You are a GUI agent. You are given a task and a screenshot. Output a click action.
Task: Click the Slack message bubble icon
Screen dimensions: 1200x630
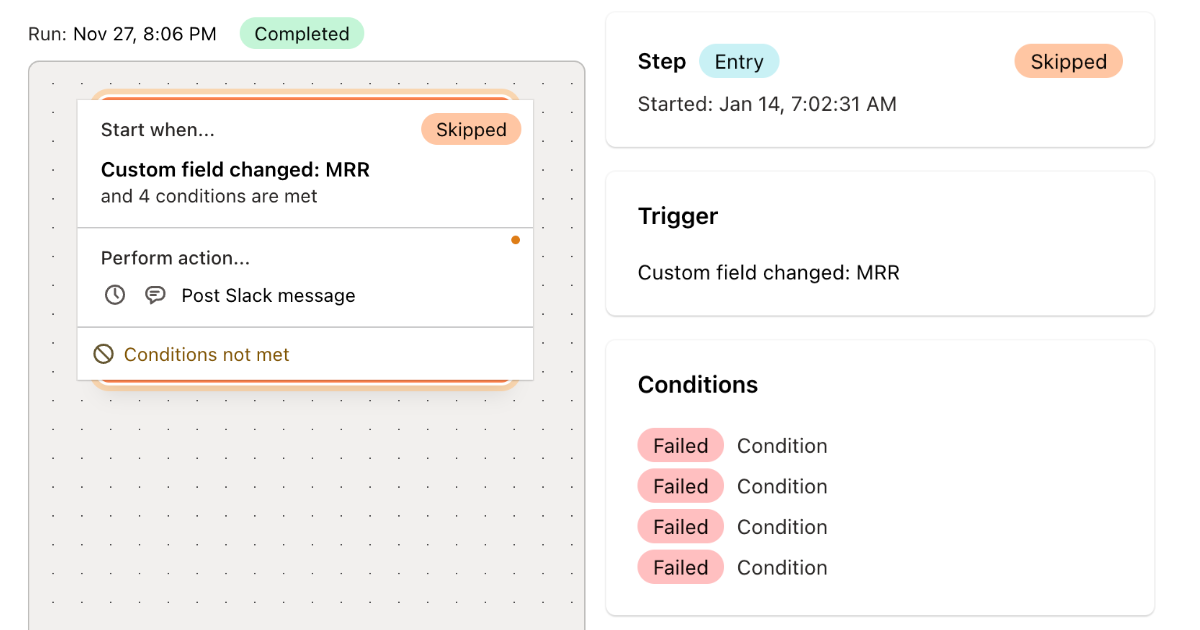click(155, 295)
